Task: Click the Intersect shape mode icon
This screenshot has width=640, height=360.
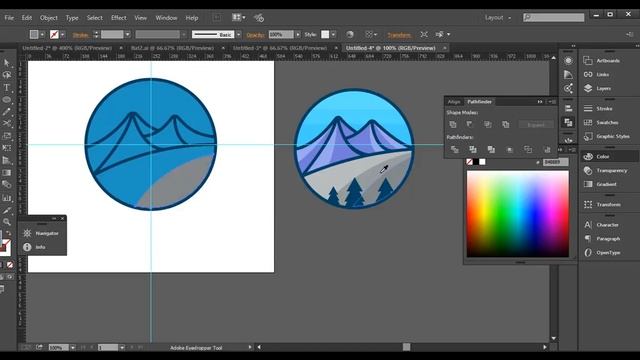Action: pos(487,124)
